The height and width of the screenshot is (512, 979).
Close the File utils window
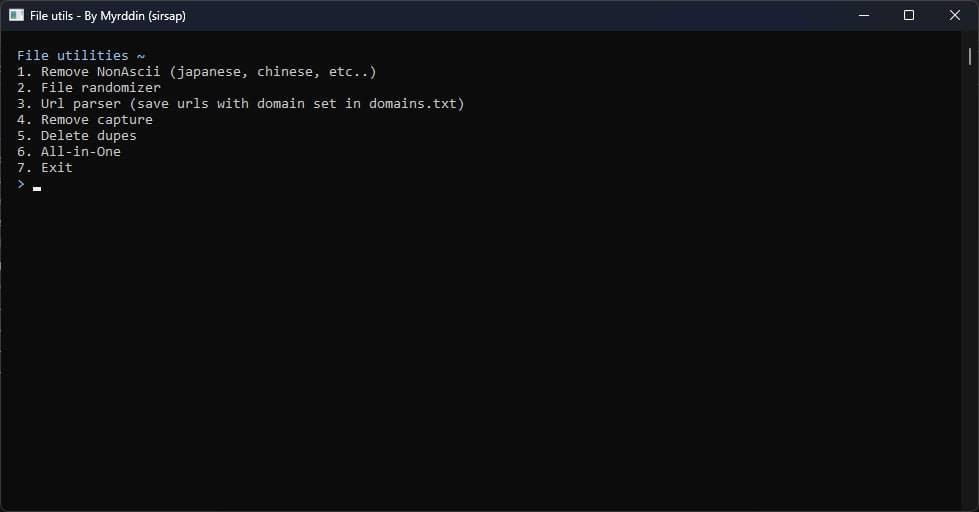click(955, 15)
